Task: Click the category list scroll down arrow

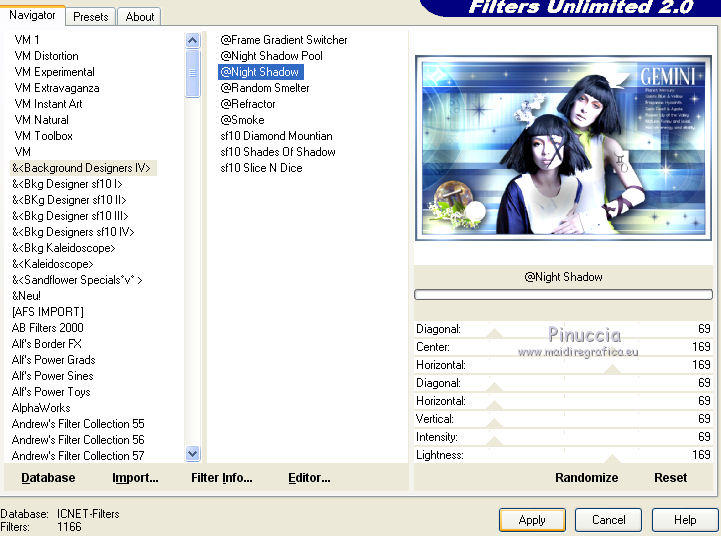Action: click(x=193, y=454)
